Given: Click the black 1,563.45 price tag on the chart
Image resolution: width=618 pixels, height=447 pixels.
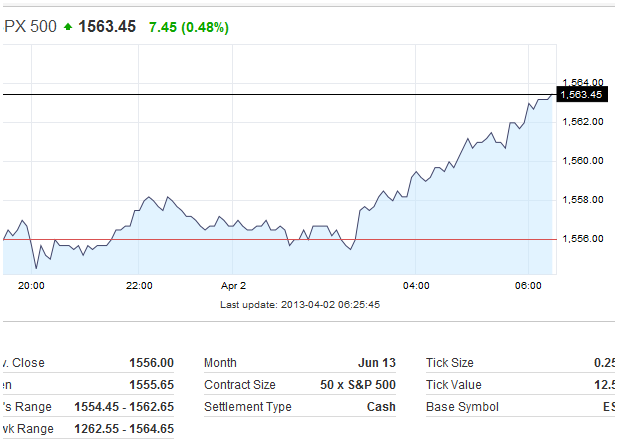Looking at the screenshot, I should click(x=582, y=95).
